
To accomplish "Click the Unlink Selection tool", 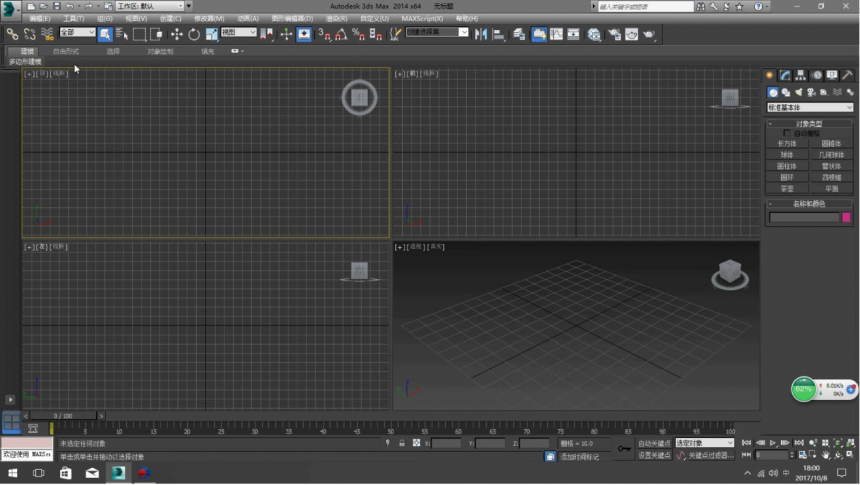I will coord(30,34).
